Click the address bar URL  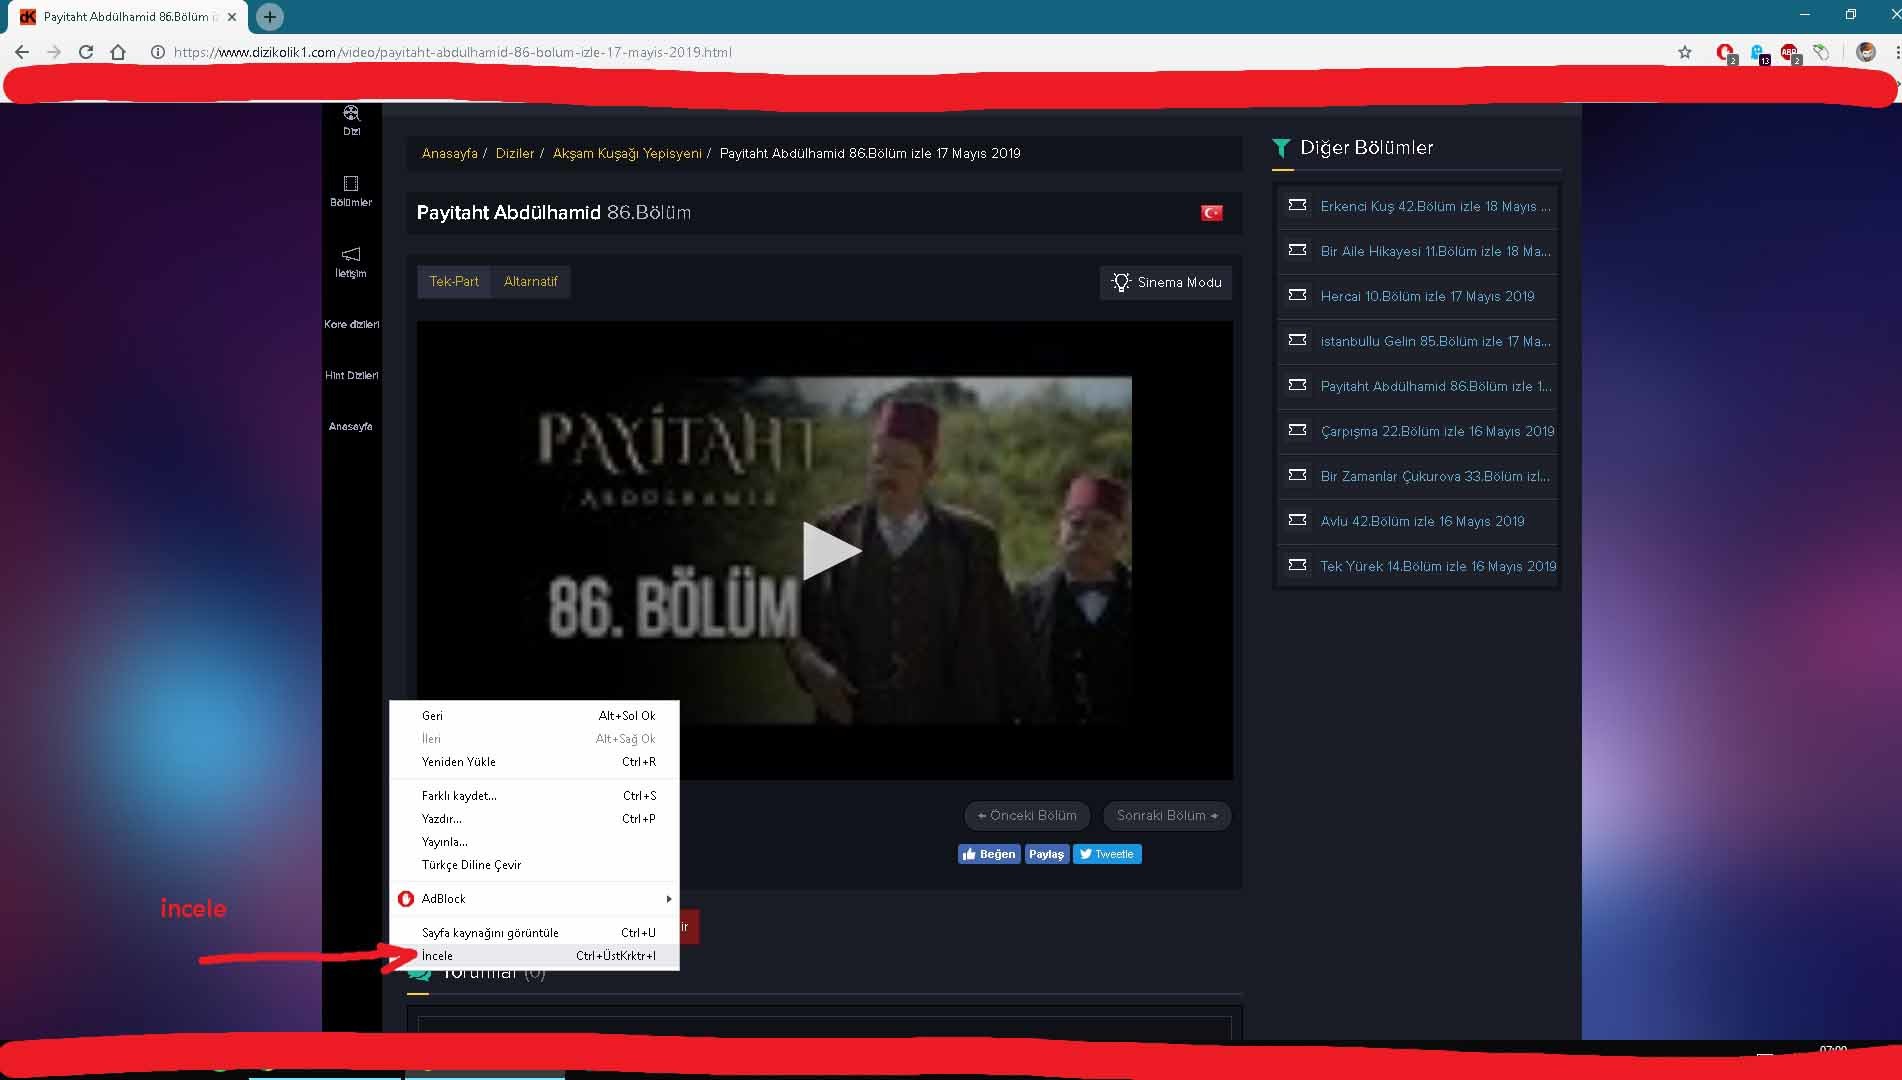pos(452,52)
